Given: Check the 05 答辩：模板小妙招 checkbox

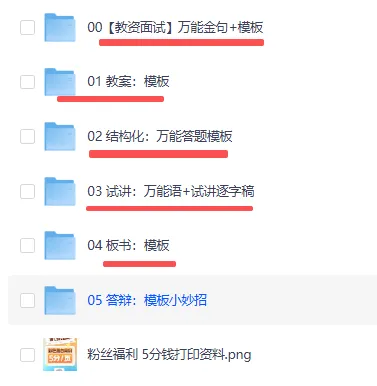Looking at the screenshot, I should [27, 300].
